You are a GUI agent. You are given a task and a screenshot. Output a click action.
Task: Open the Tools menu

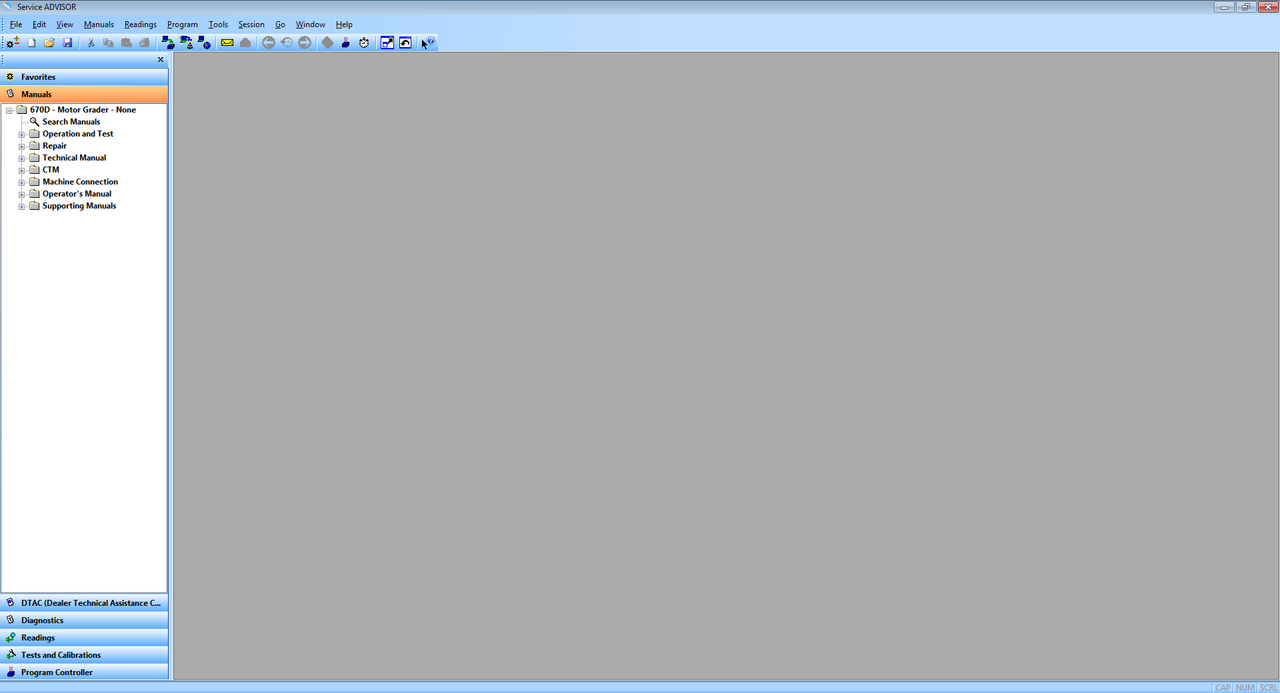218,24
